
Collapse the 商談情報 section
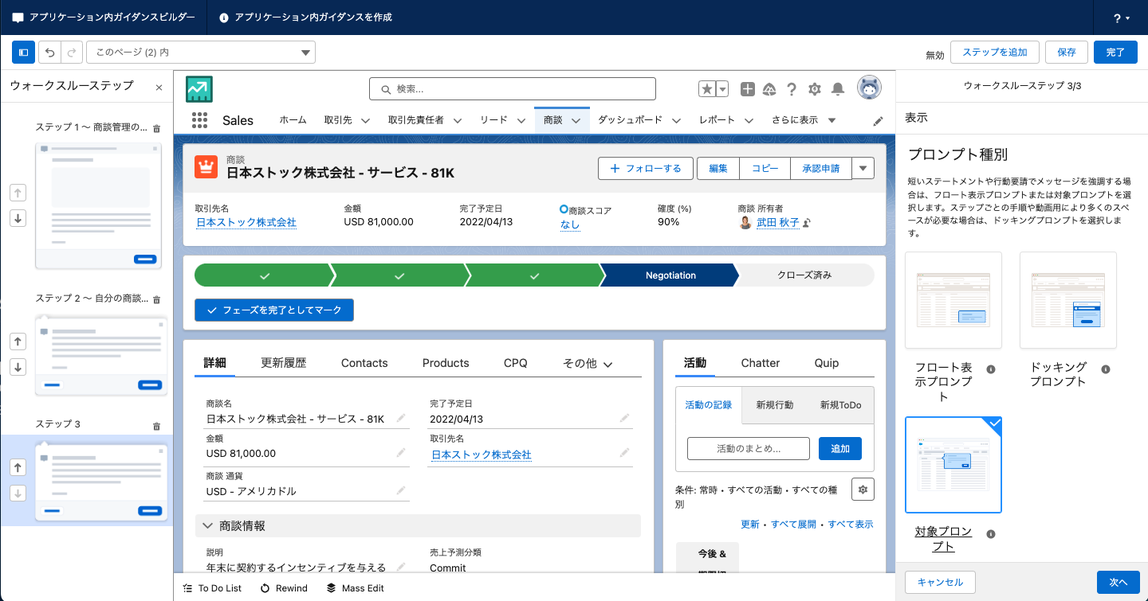pyautogui.click(x=207, y=526)
